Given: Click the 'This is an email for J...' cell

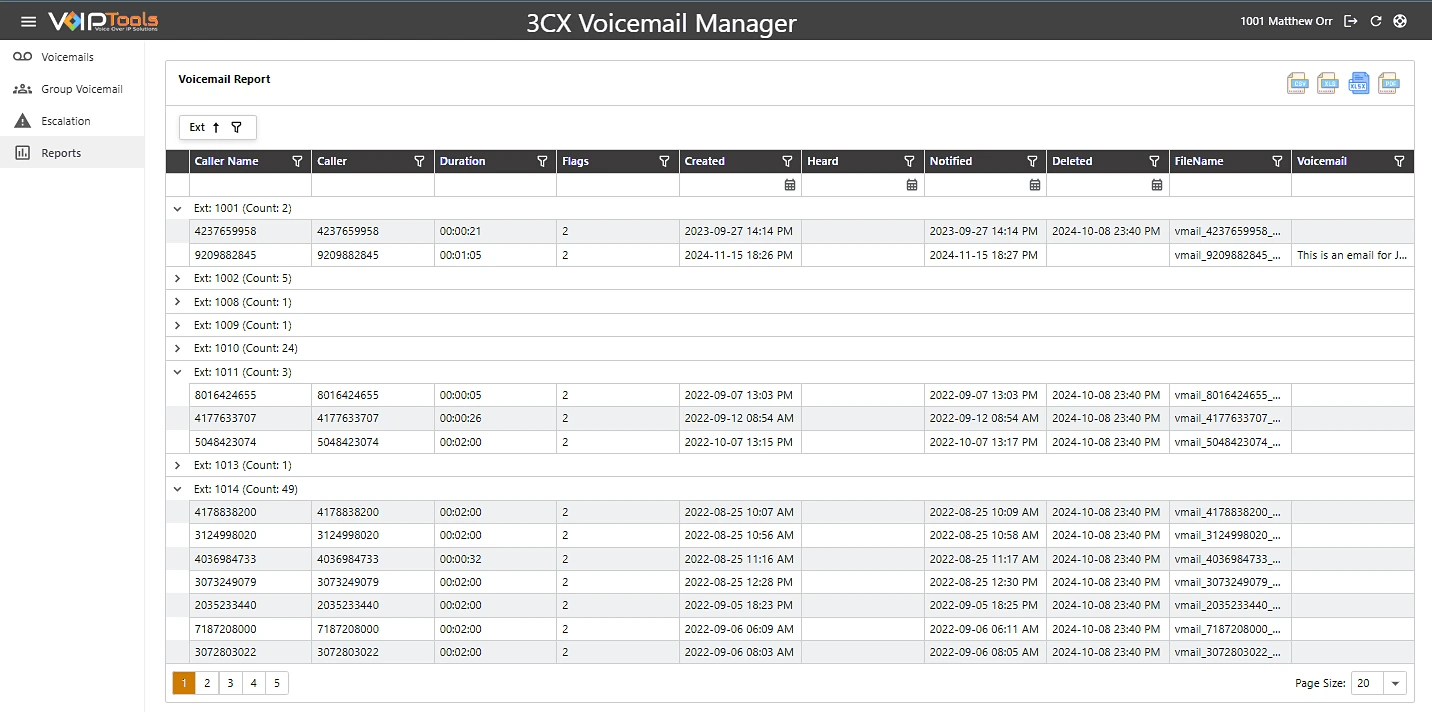Looking at the screenshot, I should [1353, 255].
